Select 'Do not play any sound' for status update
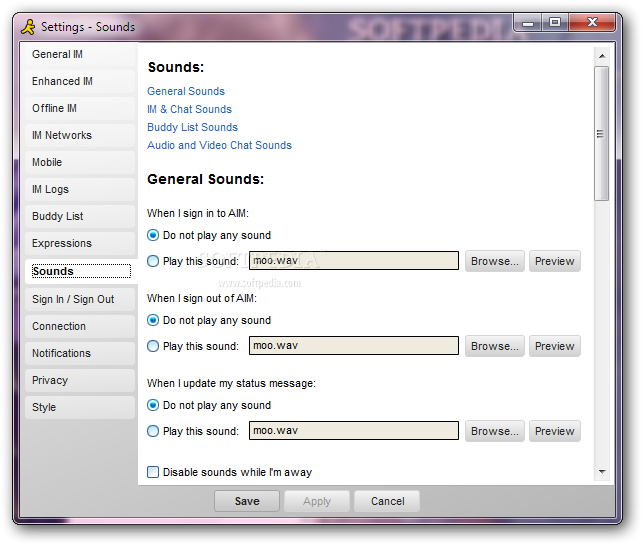This screenshot has width=643, height=545. click(153, 406)
